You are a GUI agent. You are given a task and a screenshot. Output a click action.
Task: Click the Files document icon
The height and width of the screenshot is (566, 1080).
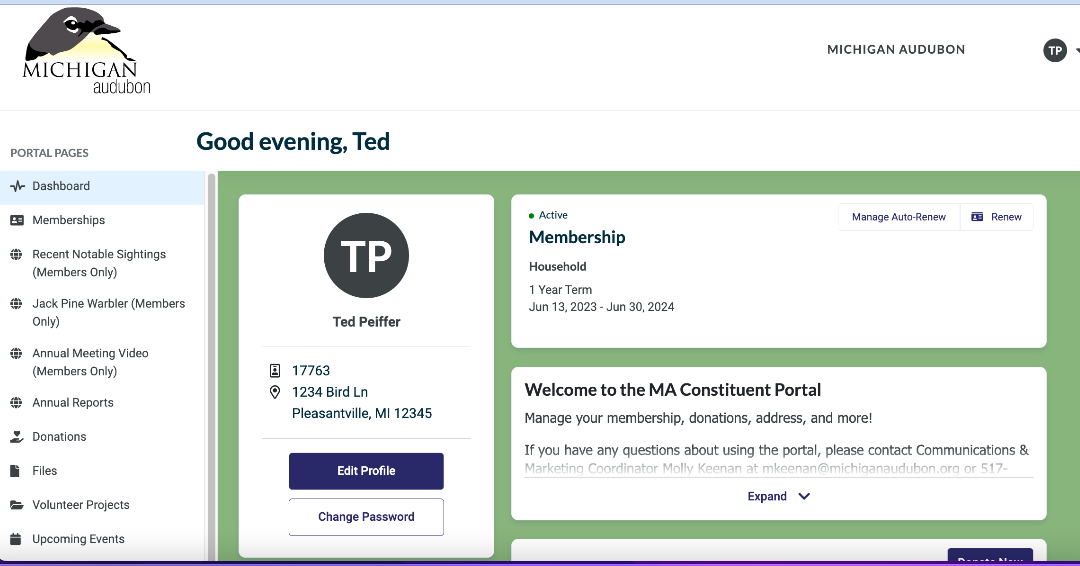[15, 471]
